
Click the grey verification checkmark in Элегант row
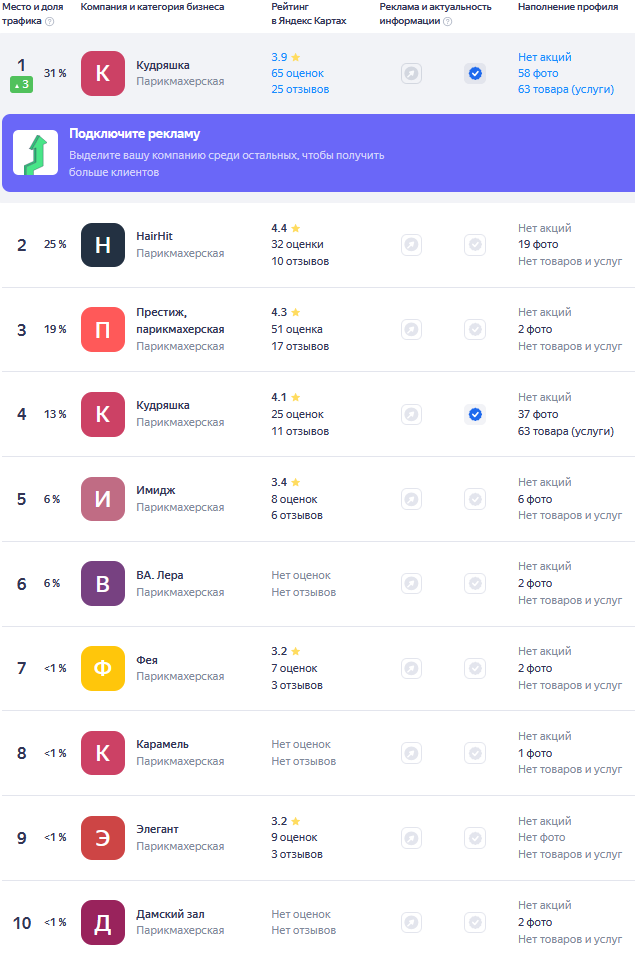(x=475, y=838)
